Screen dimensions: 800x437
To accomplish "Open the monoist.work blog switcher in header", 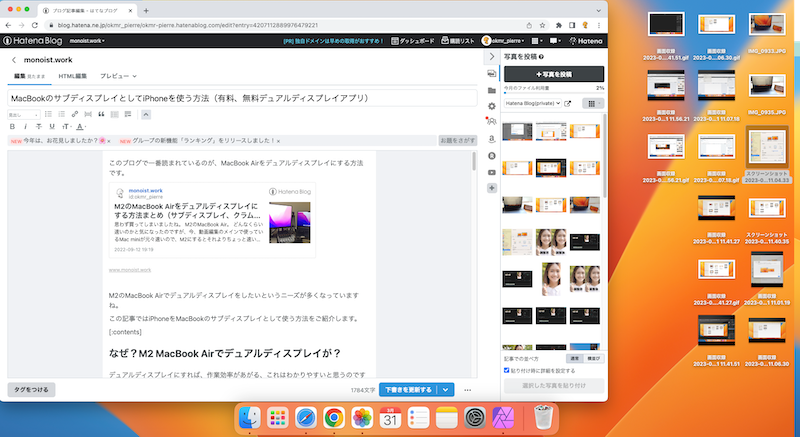I will pos(87,41).
